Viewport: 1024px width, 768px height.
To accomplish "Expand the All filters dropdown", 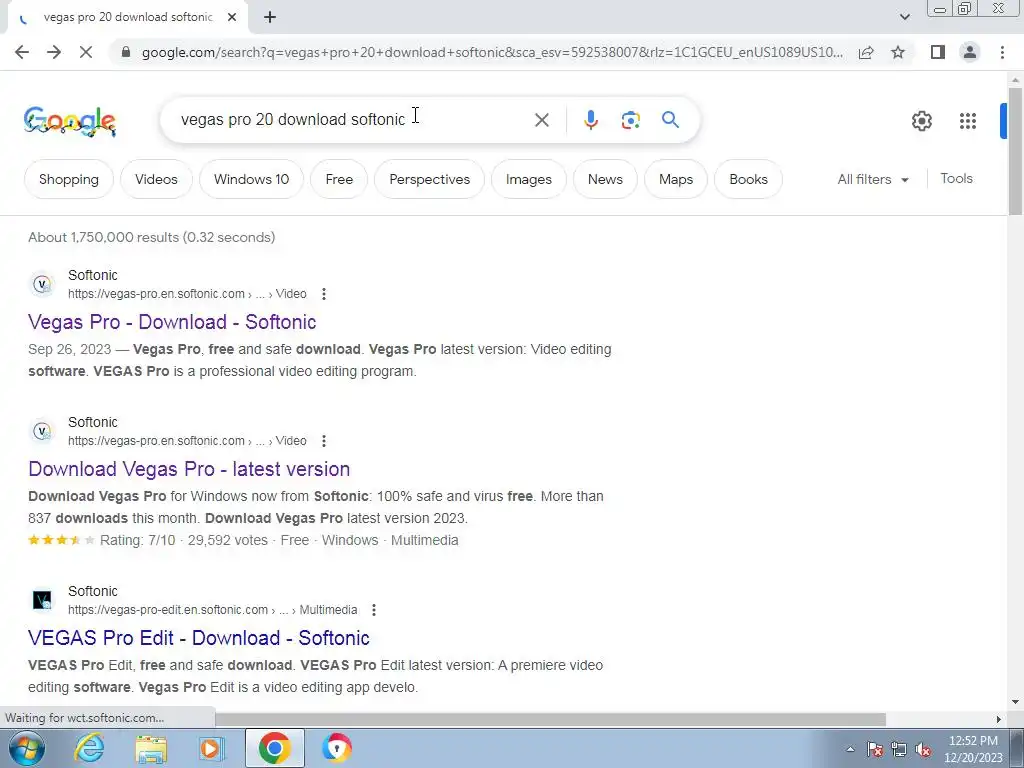I will point(873,179).
